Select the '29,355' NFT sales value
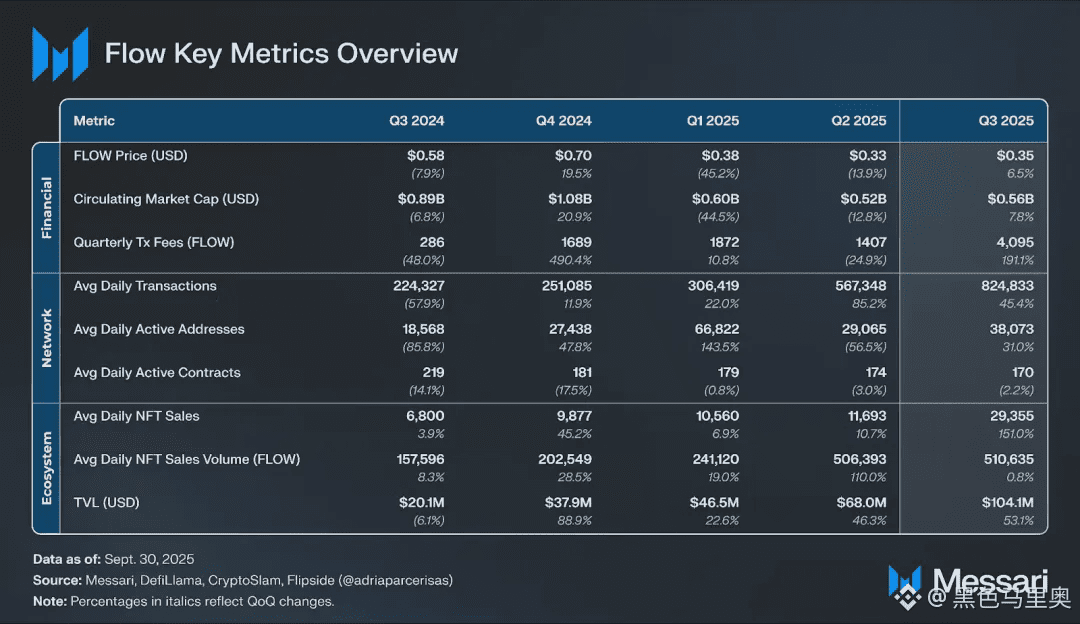This screenshot has height=624, width=1080. [x=1012, y=416]
